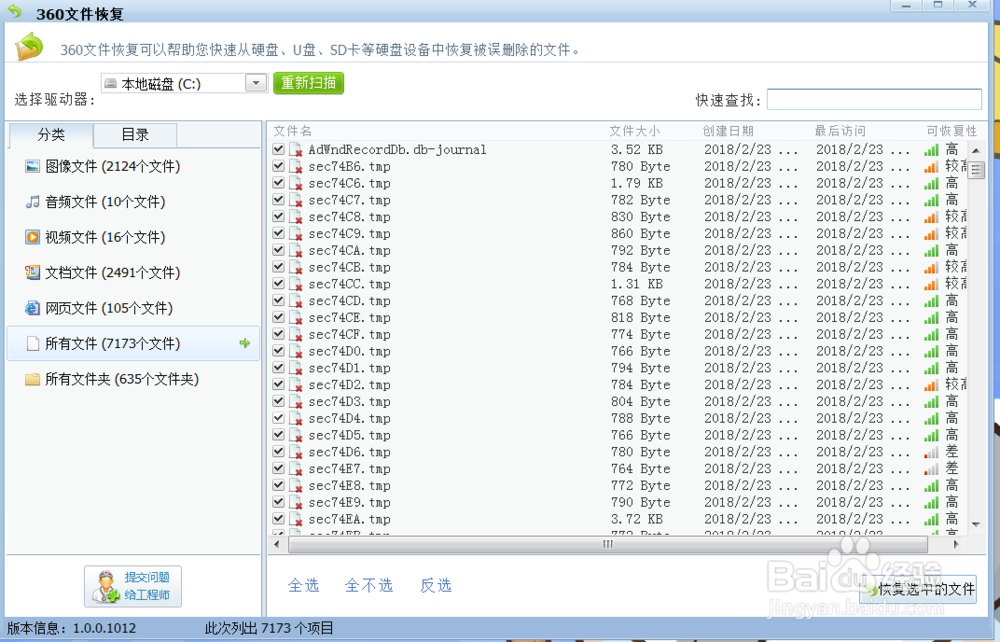
Task: Toggle checkbox for sec74D4.tmp
Action: [x=279, y=418]
